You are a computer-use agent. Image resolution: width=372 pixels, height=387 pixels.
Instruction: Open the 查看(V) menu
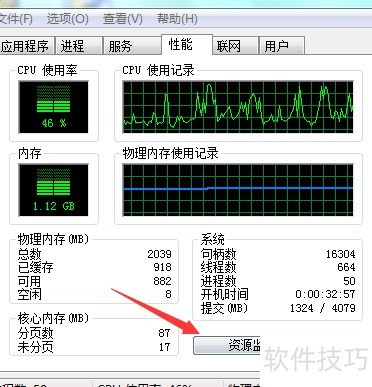pos(123,19)
